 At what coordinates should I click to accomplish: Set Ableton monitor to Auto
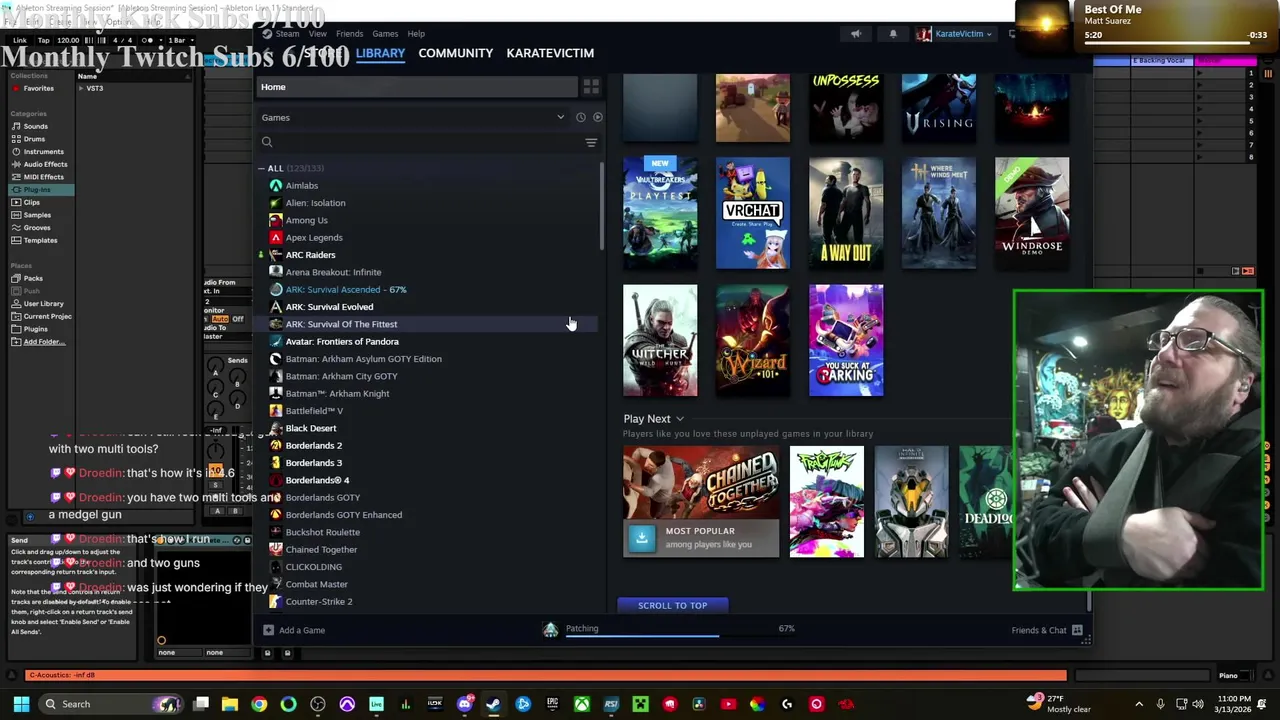coord(220,319)
